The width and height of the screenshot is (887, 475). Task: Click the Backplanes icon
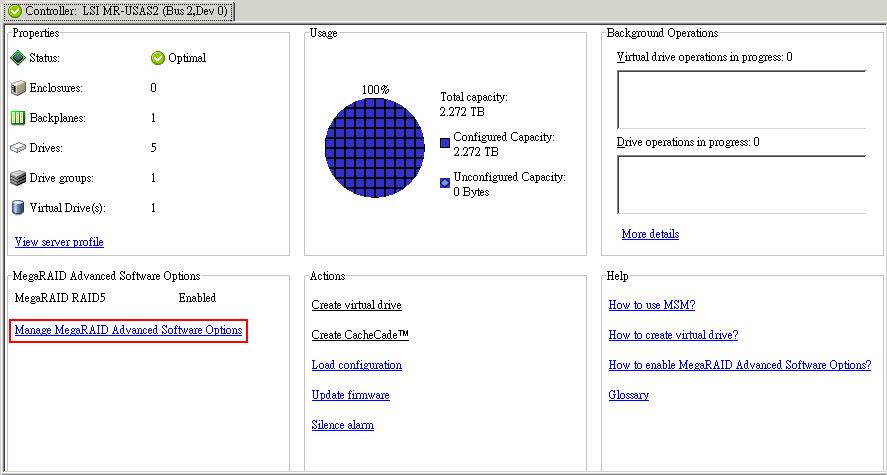tap(18, 118)
